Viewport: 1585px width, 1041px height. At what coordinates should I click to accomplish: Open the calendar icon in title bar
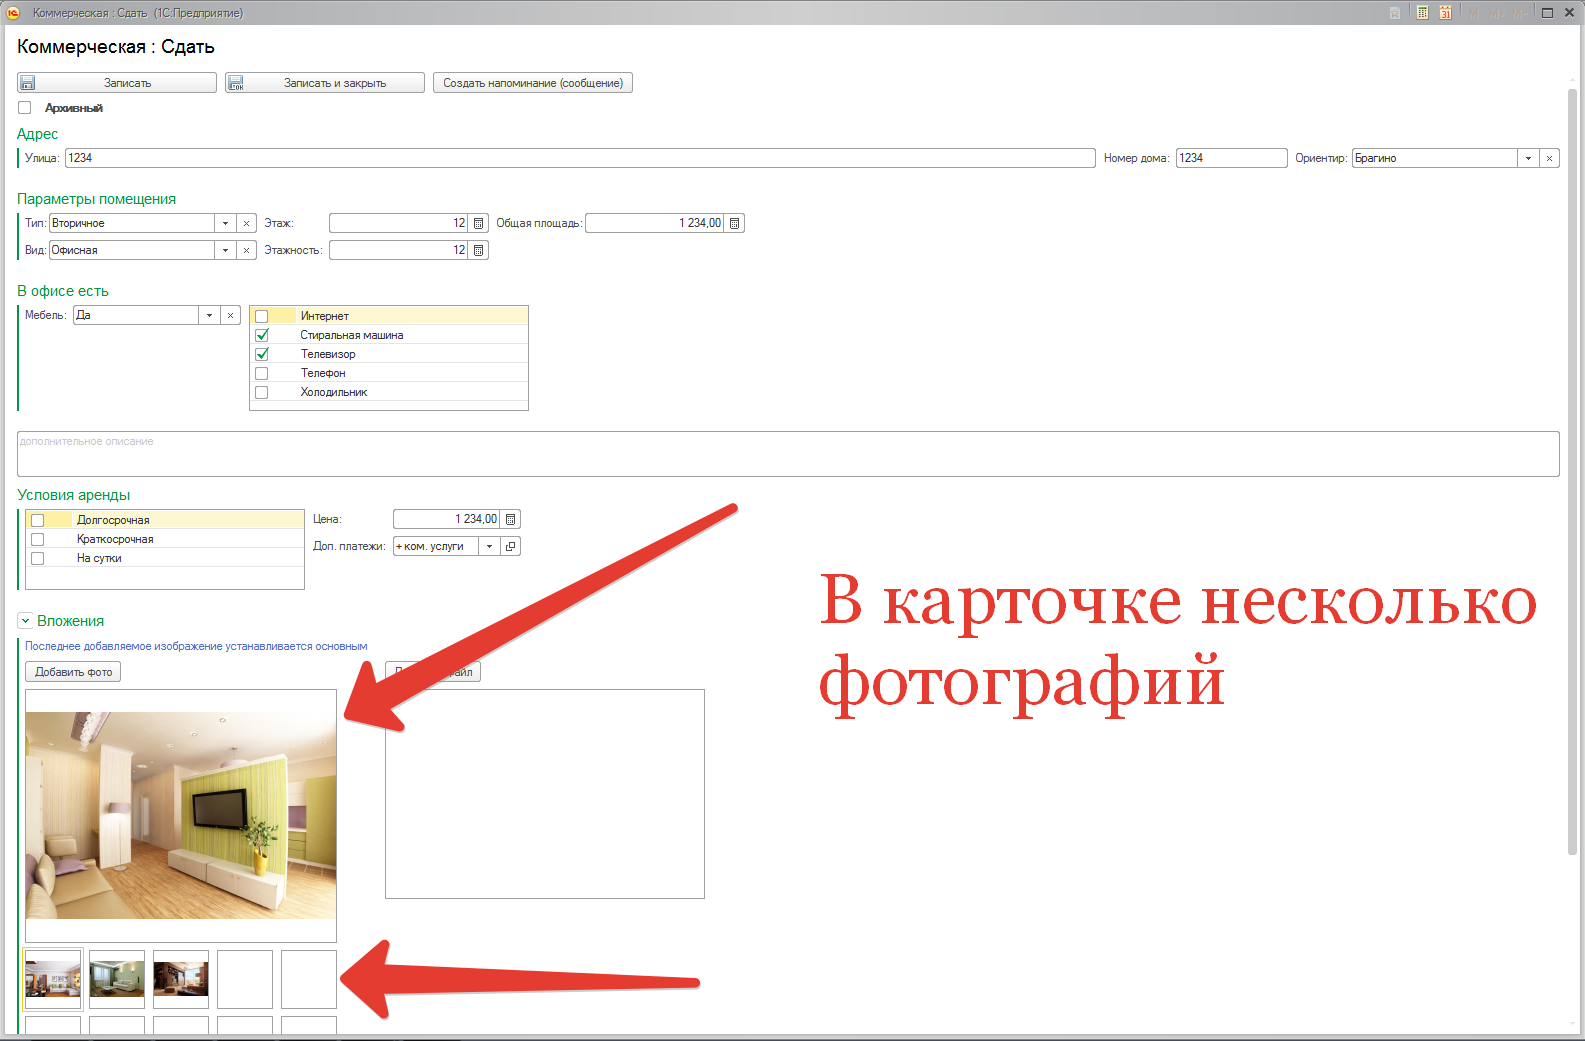pyautogui.click(x=1445, y=13)
